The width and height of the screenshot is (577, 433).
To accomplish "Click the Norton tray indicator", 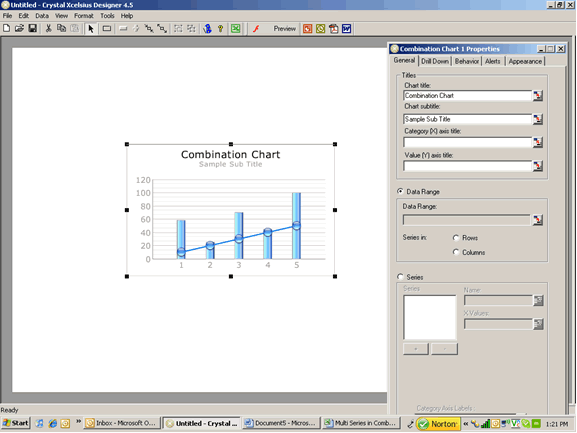I will pyautogui.click(x=438, y=424).
